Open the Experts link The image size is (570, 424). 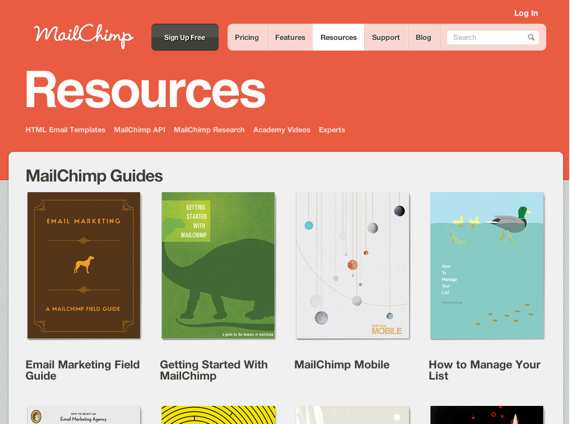coord(332,130)
